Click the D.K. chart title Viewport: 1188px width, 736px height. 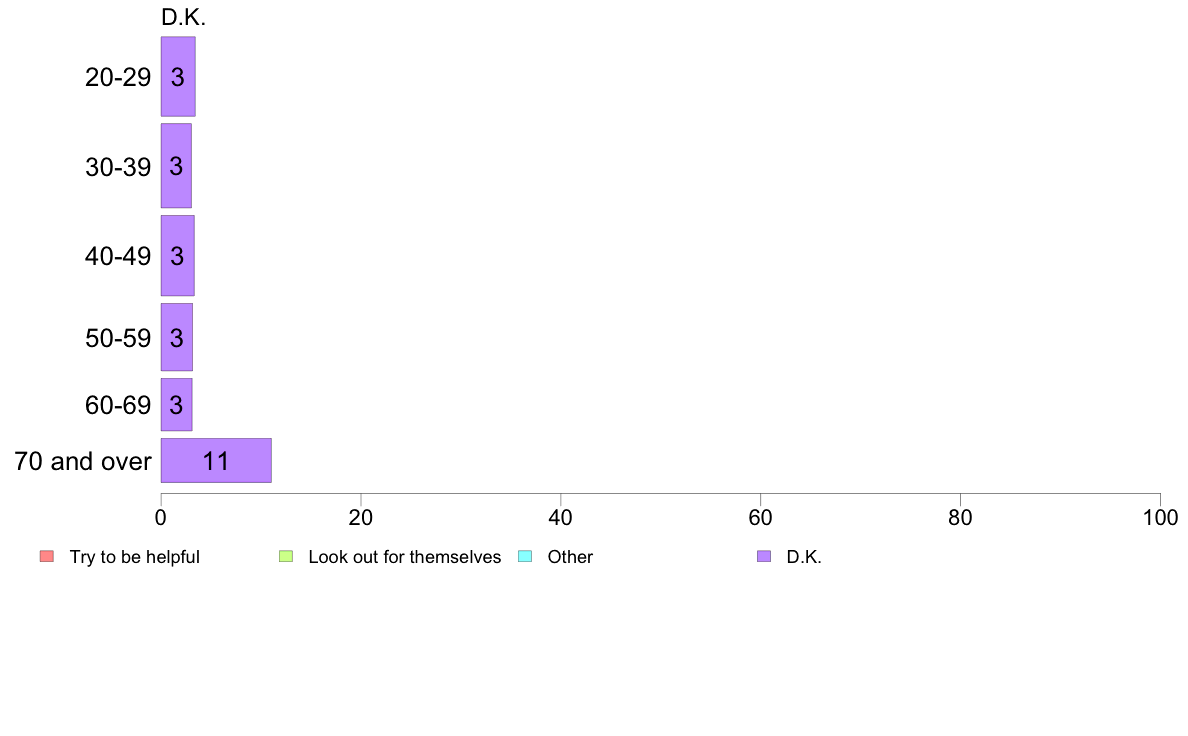pyautogui.click(x=183, y=17)
